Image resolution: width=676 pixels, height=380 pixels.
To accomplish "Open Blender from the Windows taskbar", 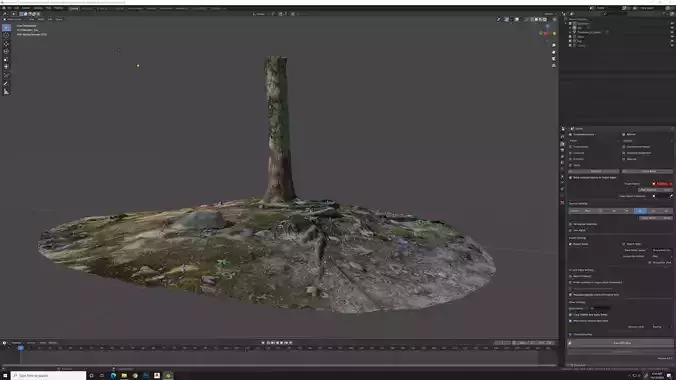I will pyautogui.click(x=168, y=376).
